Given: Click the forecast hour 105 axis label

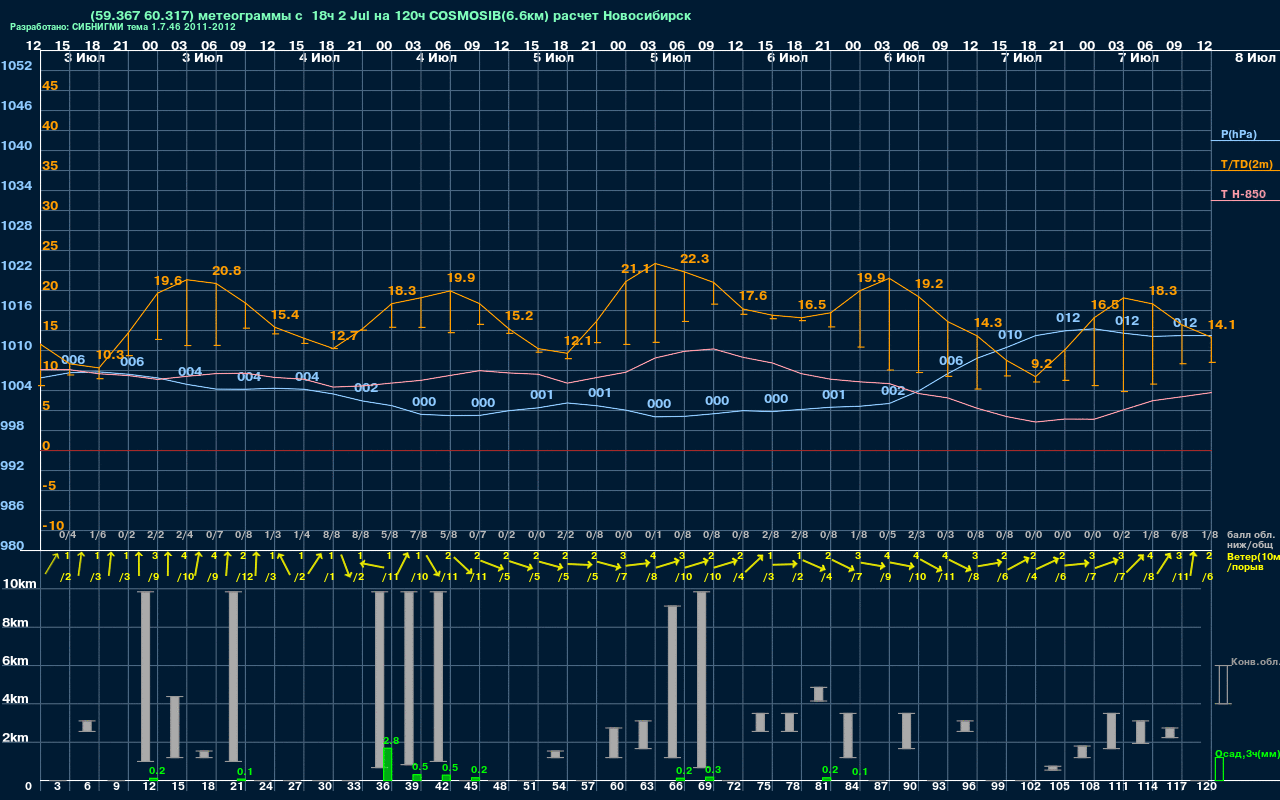Looking at the screenshot, I should click(x=1060, y=787).
